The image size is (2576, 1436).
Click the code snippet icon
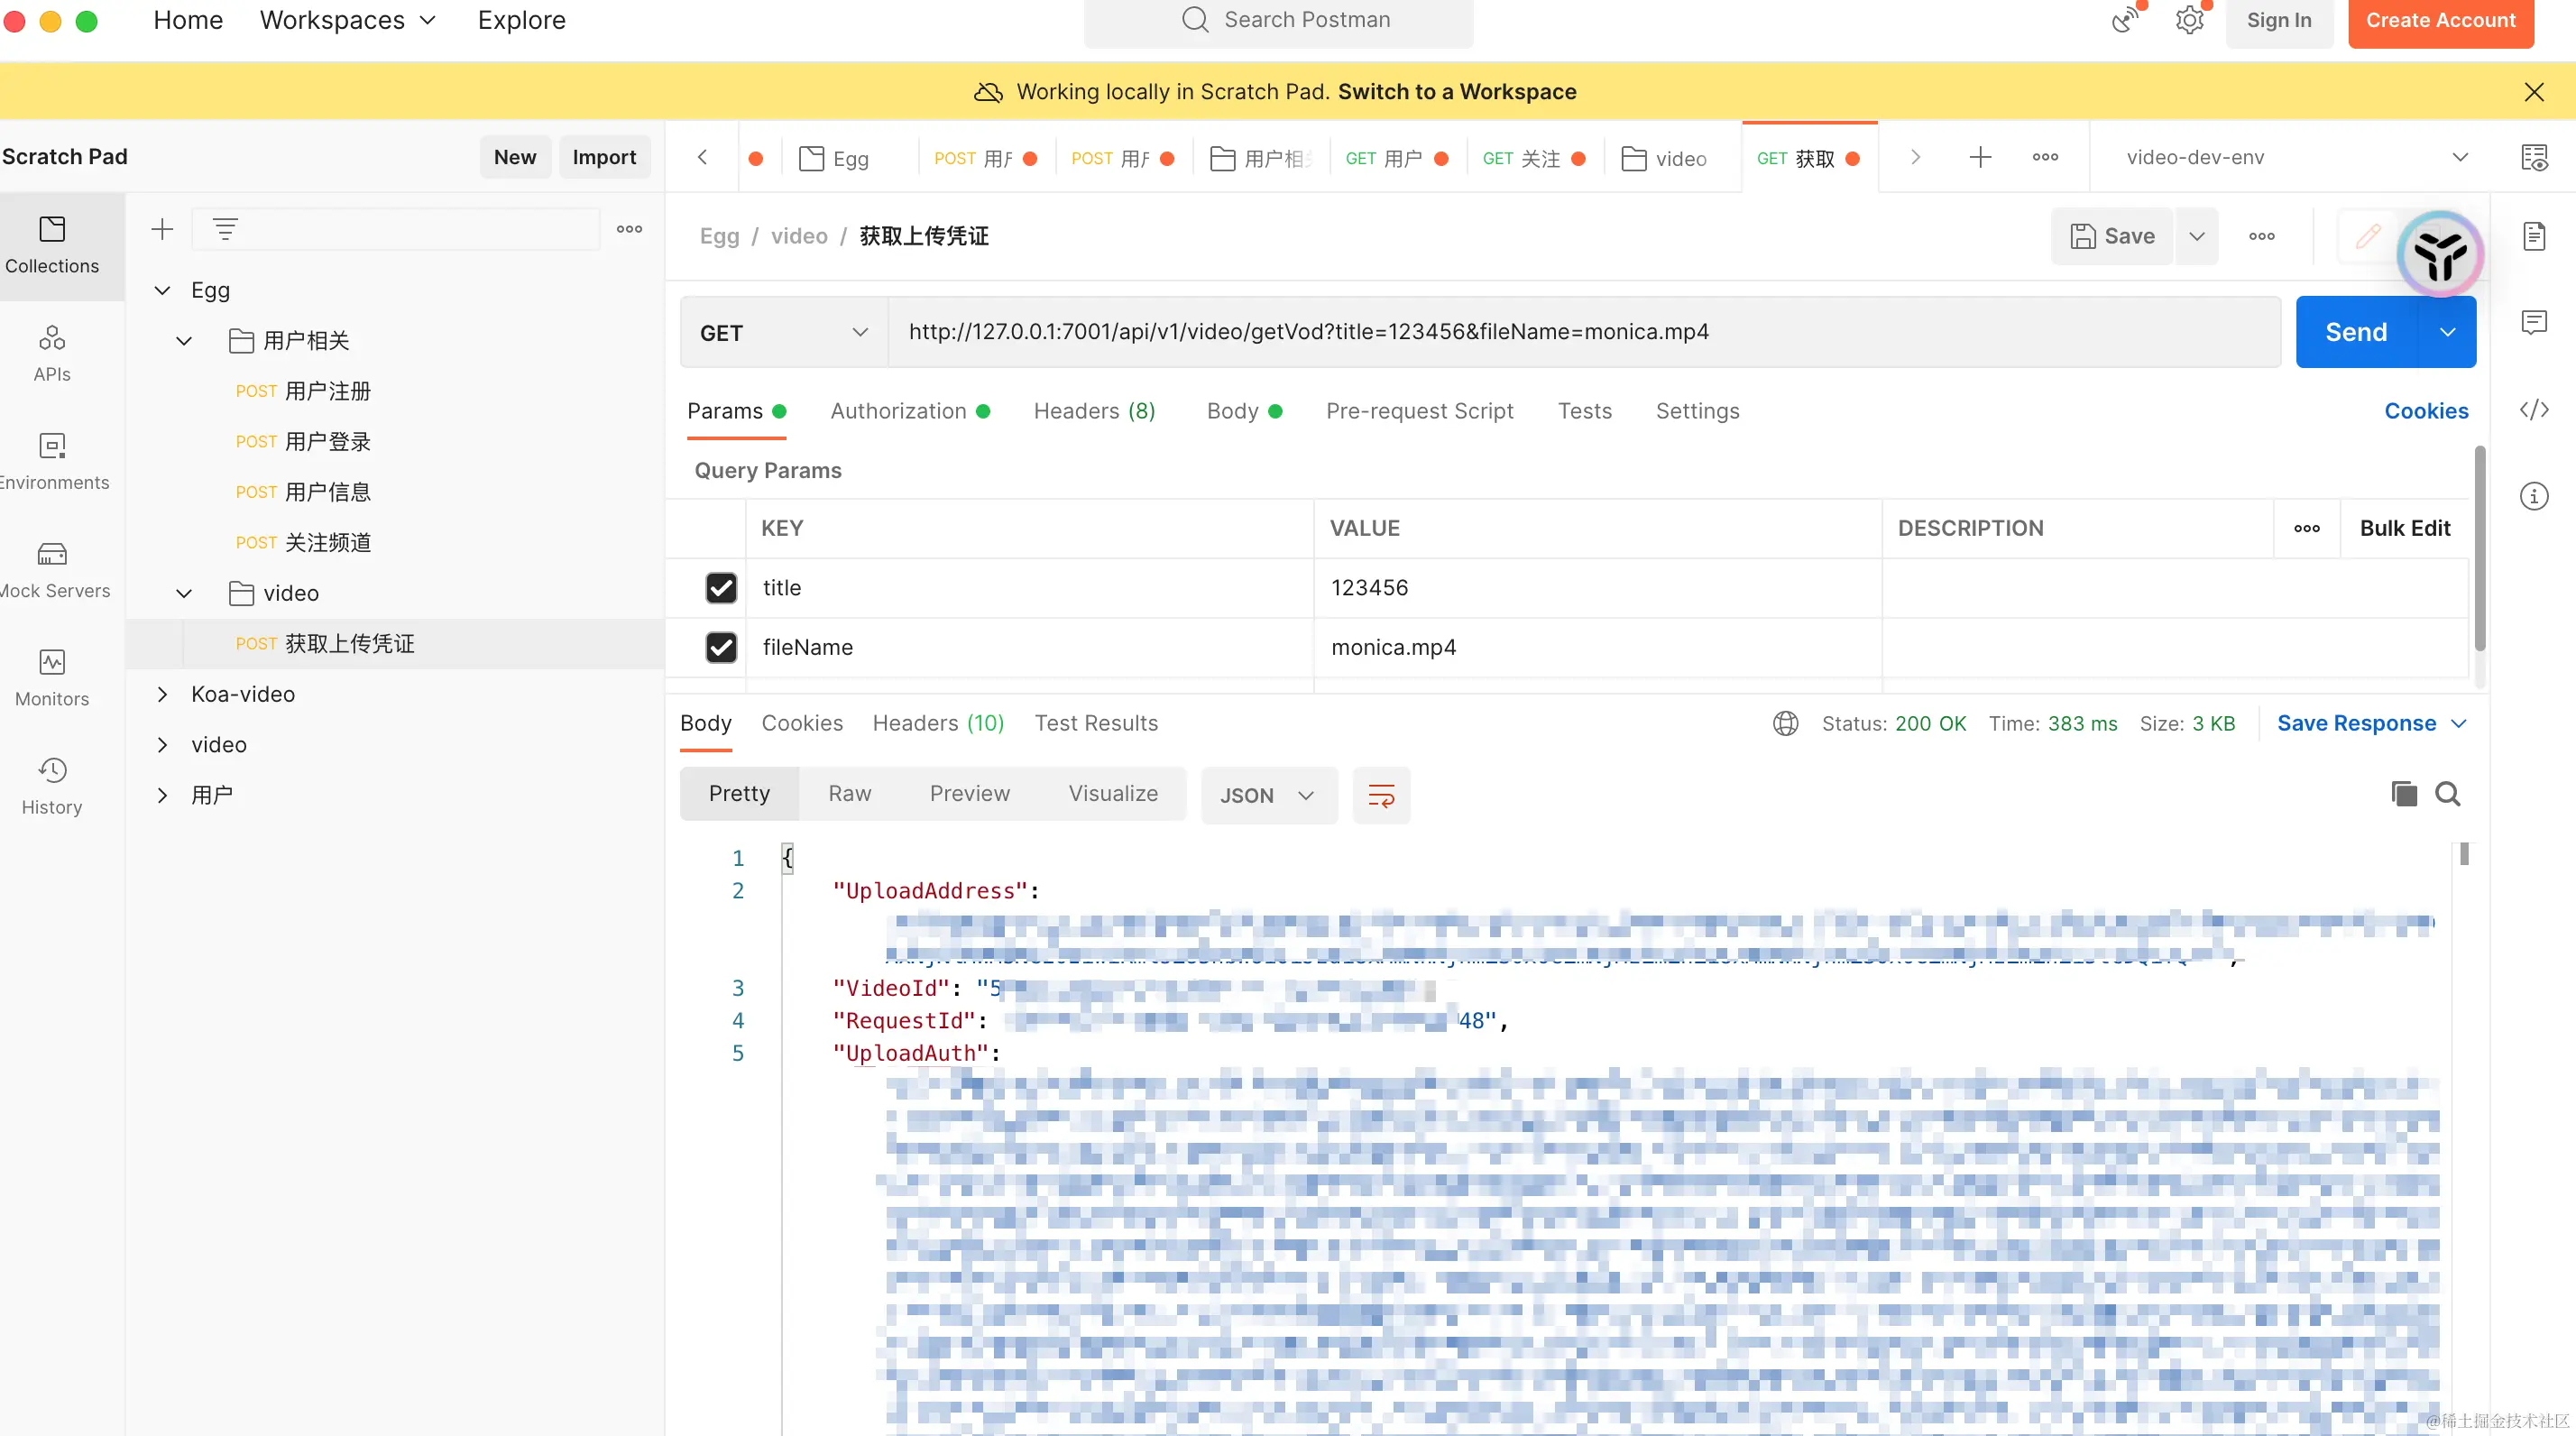pyautogui.click(x=2533, y=410)
